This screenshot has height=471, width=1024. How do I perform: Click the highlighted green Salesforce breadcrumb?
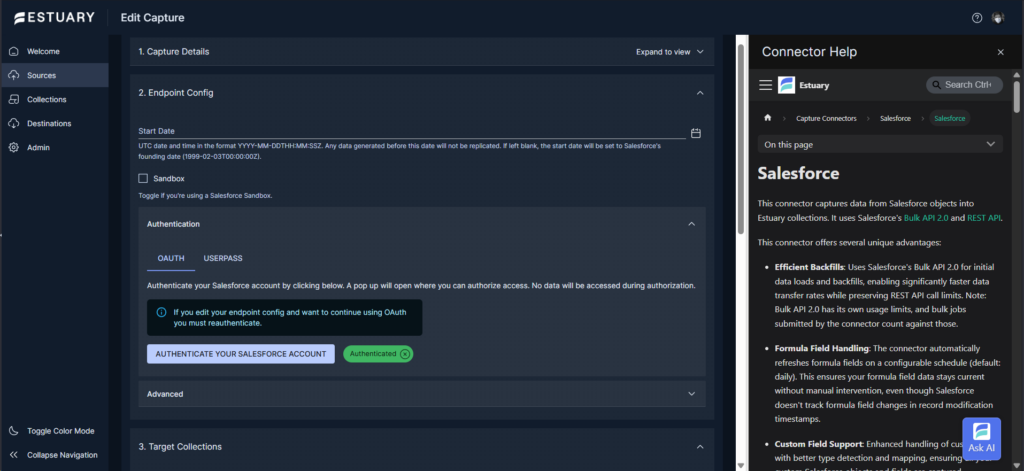coord(950,118)
